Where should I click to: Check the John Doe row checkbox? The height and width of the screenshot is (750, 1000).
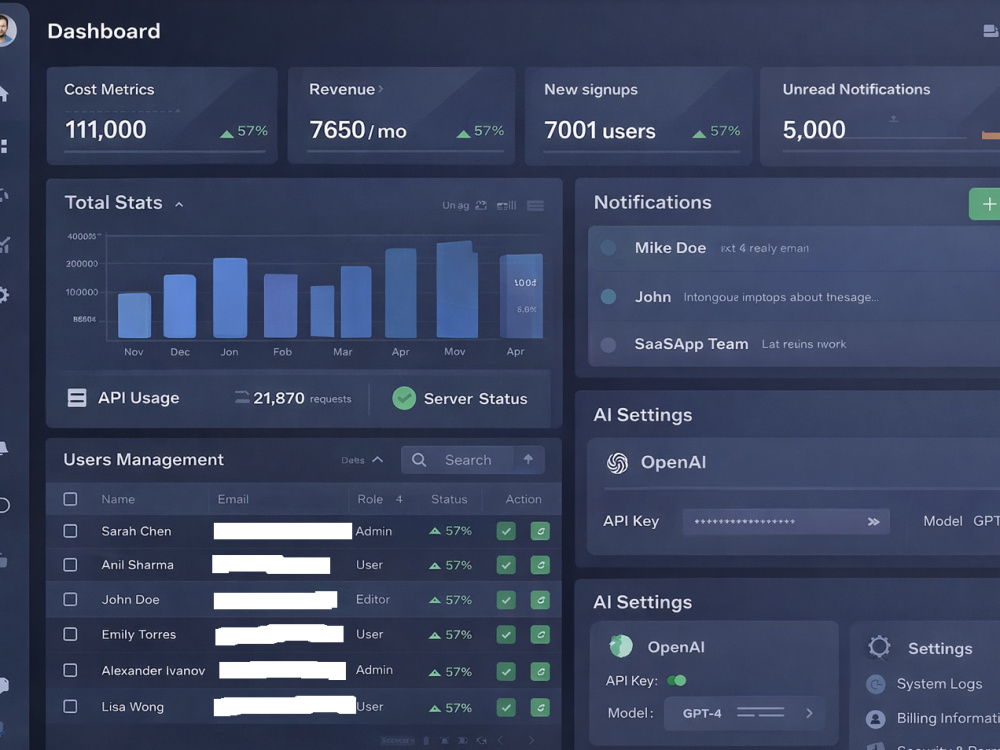pyautogui.click(x=70, y=599)
